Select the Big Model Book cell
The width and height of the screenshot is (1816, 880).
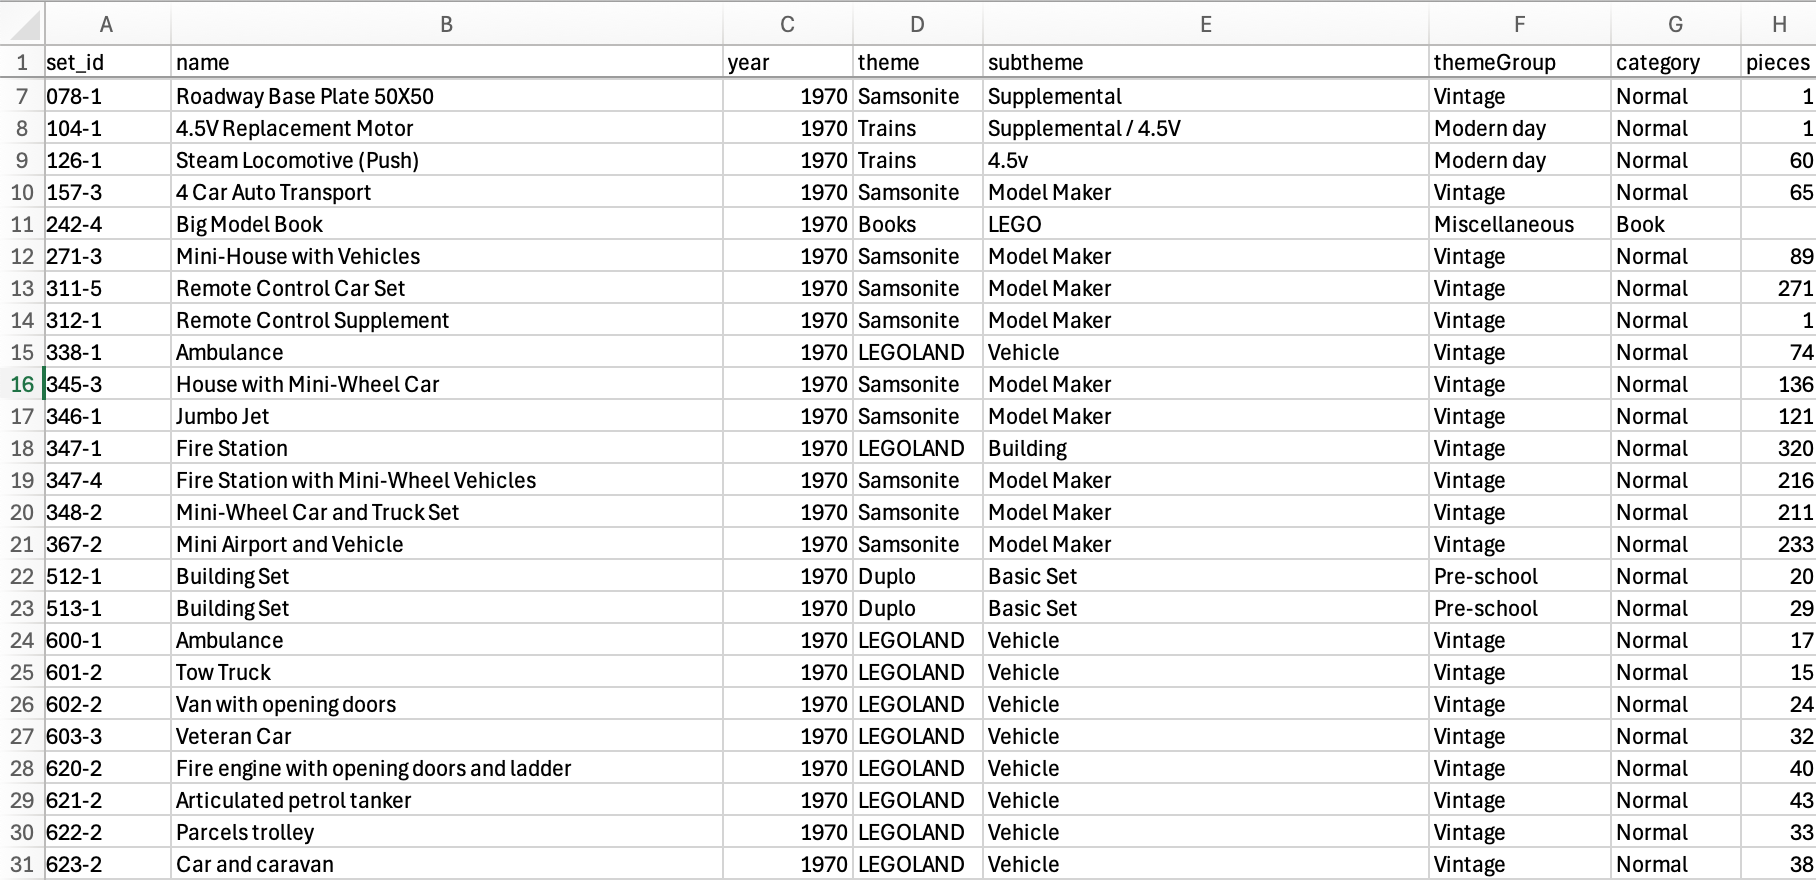pos(447,224)
